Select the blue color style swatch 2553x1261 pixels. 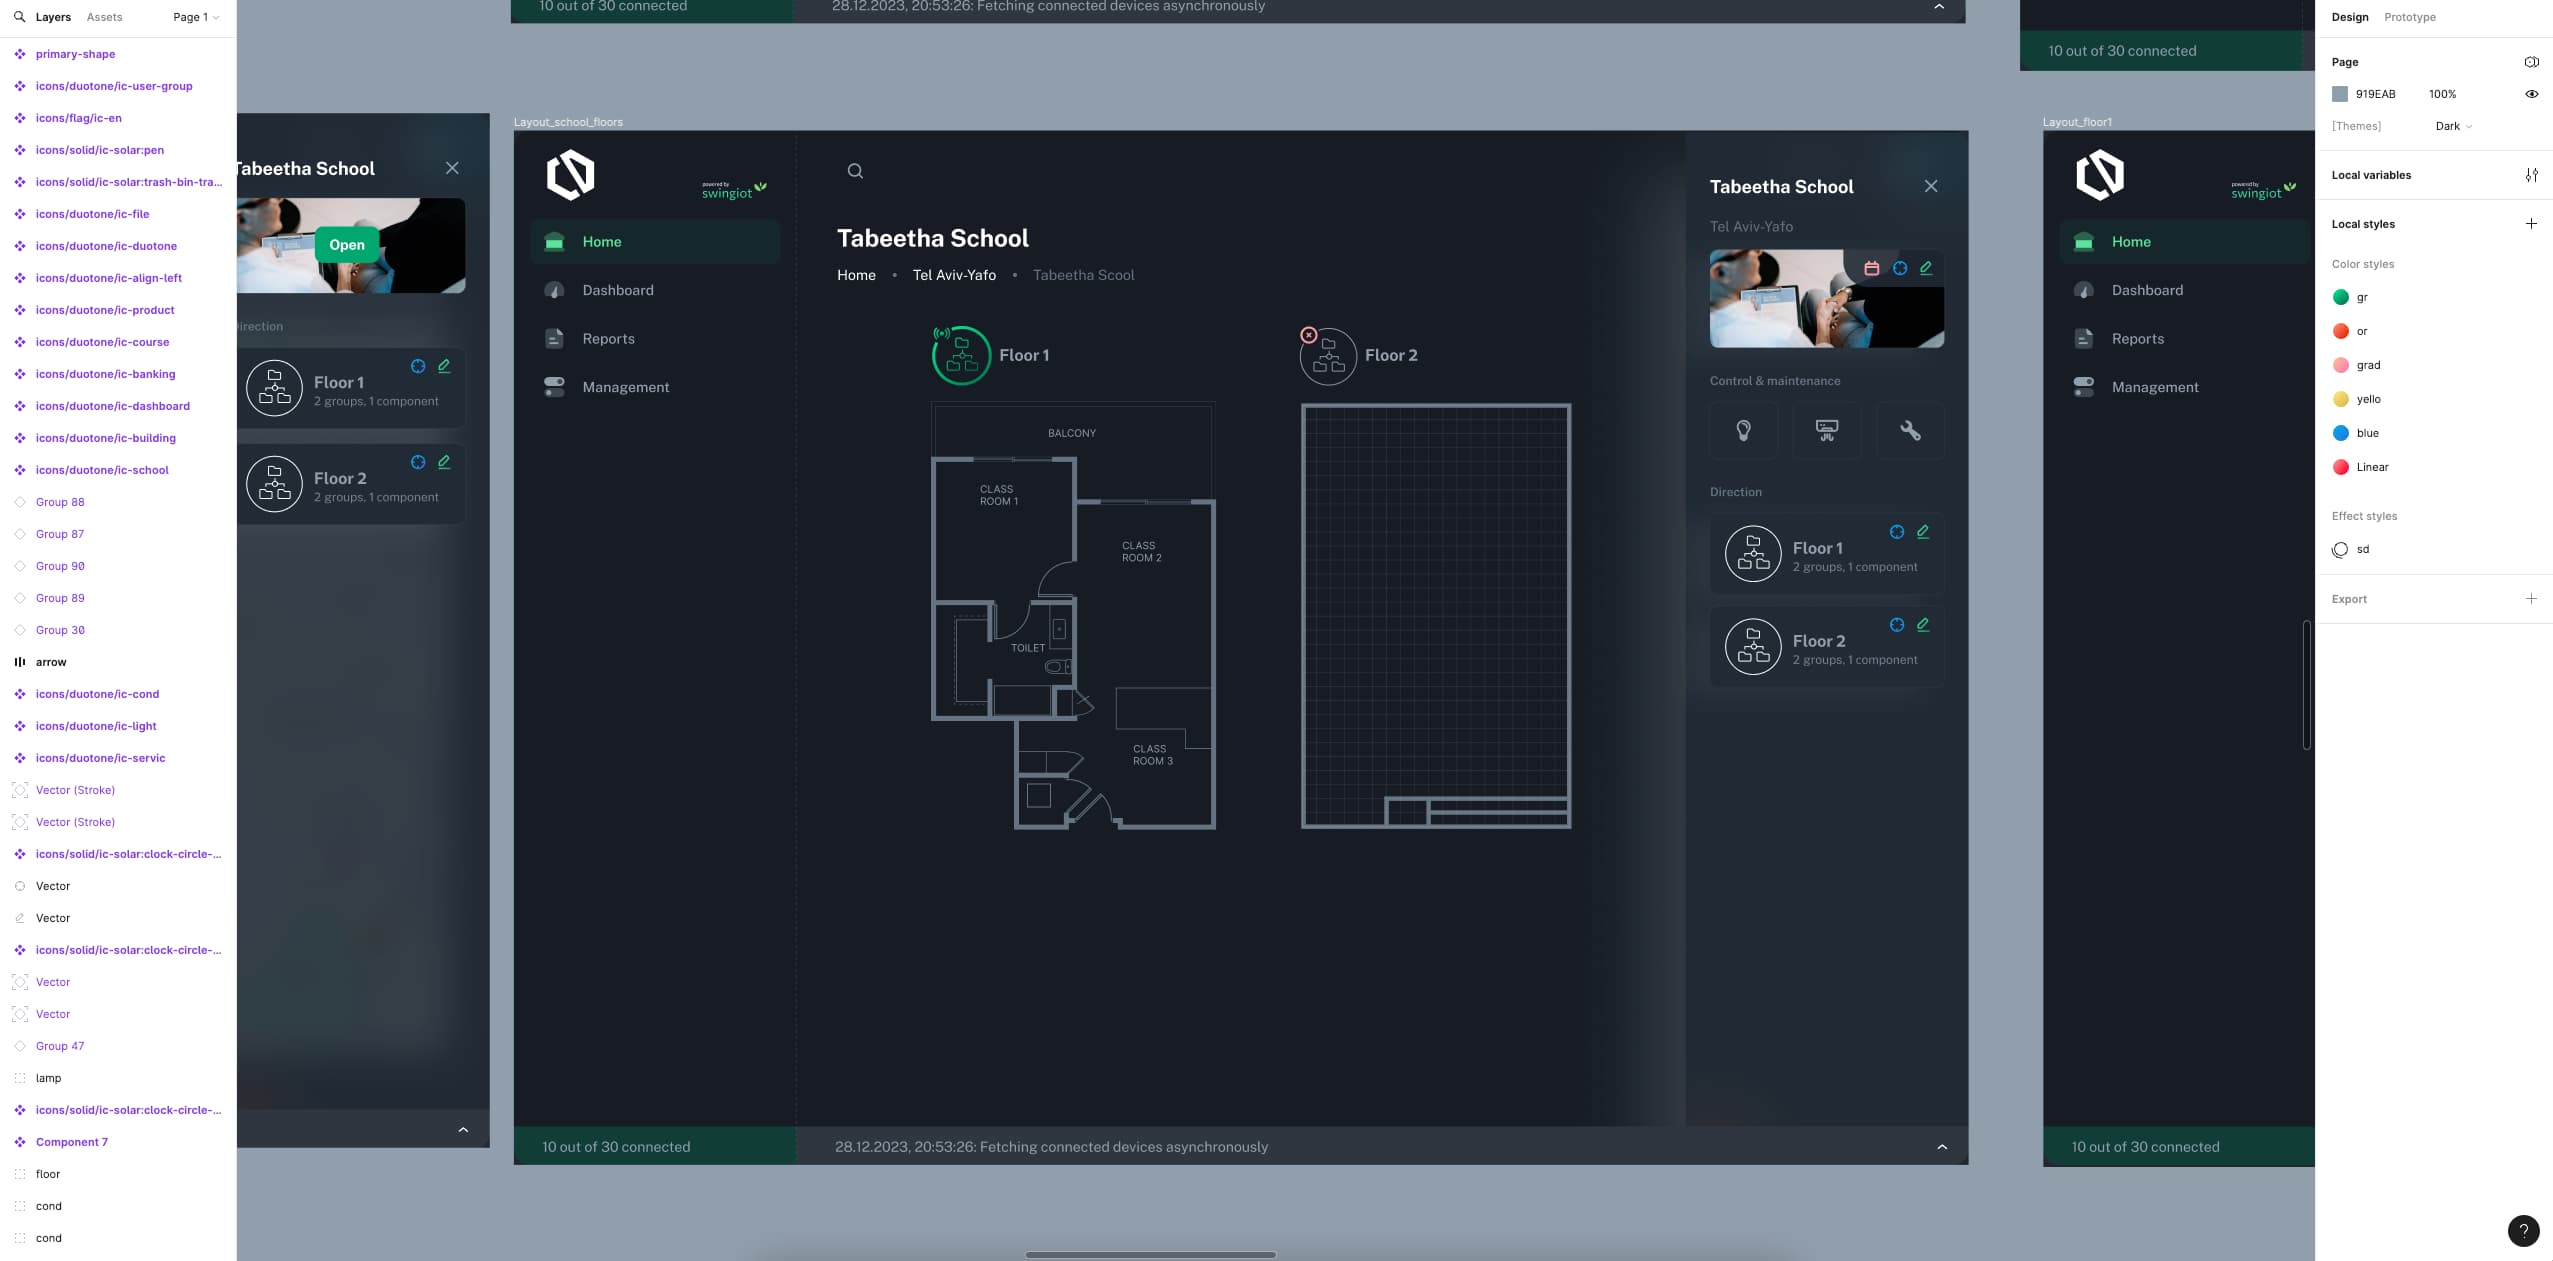[2341, 433]
